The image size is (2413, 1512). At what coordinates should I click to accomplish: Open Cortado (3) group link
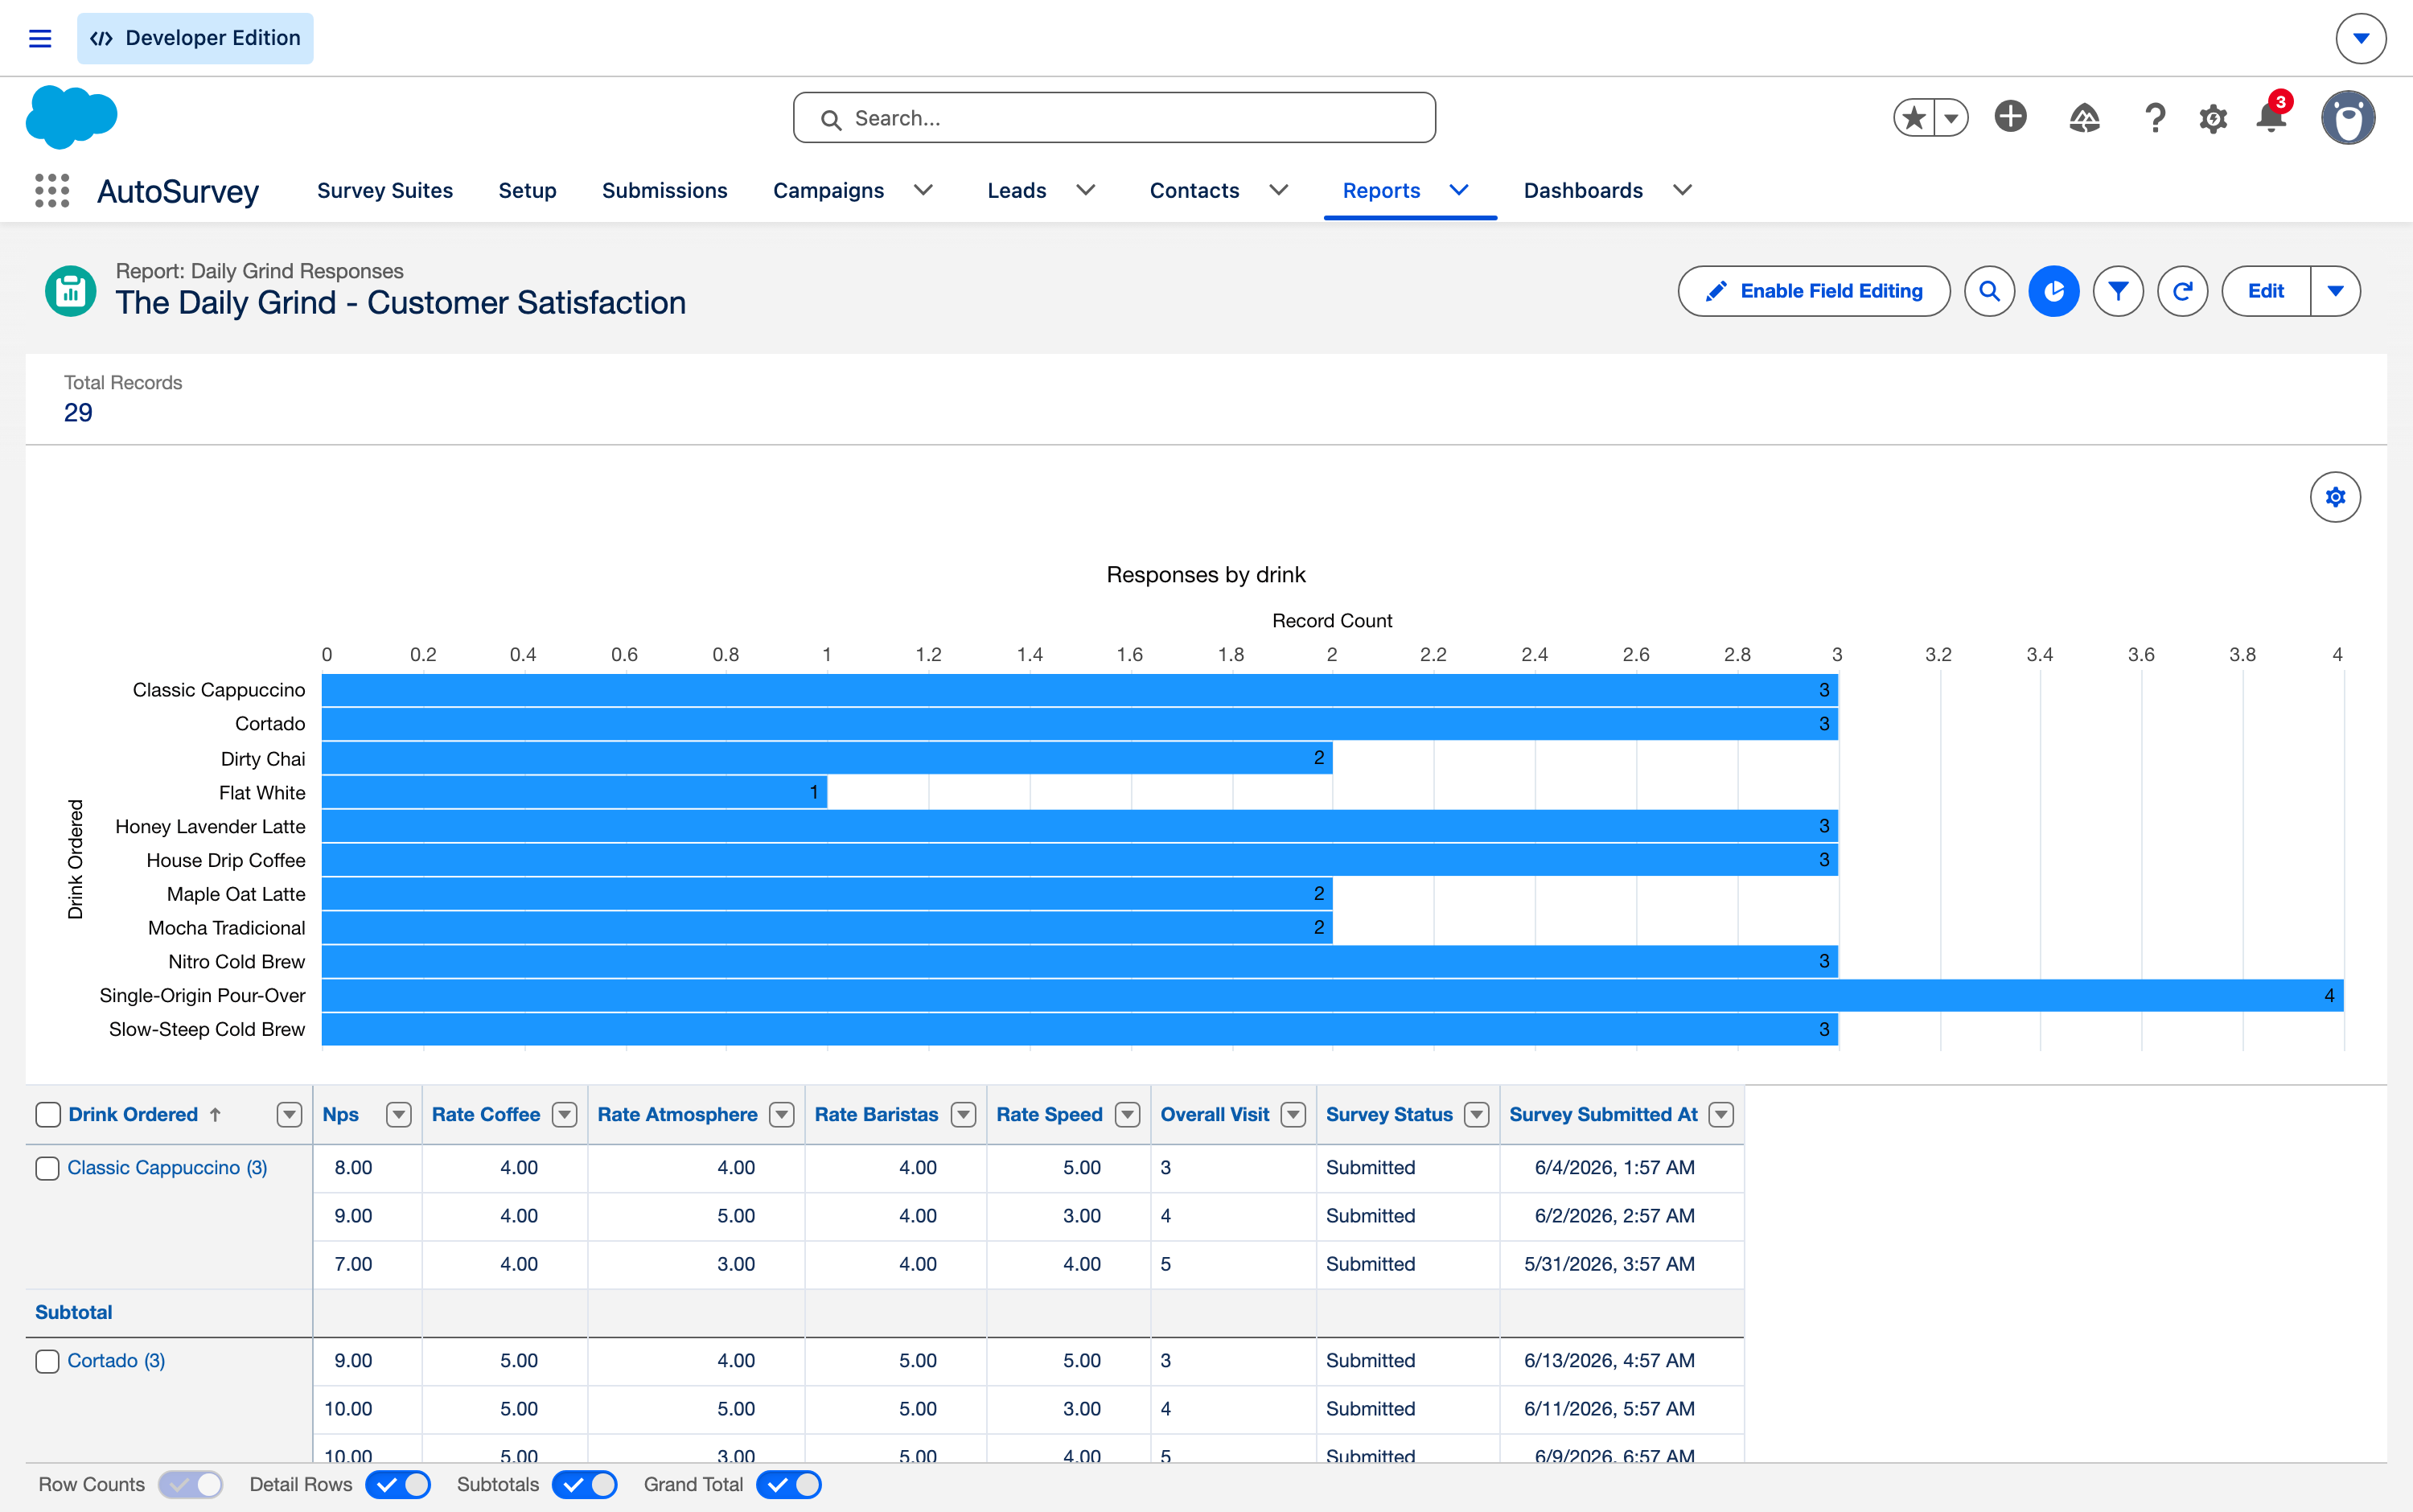(x=116, y=1360)
